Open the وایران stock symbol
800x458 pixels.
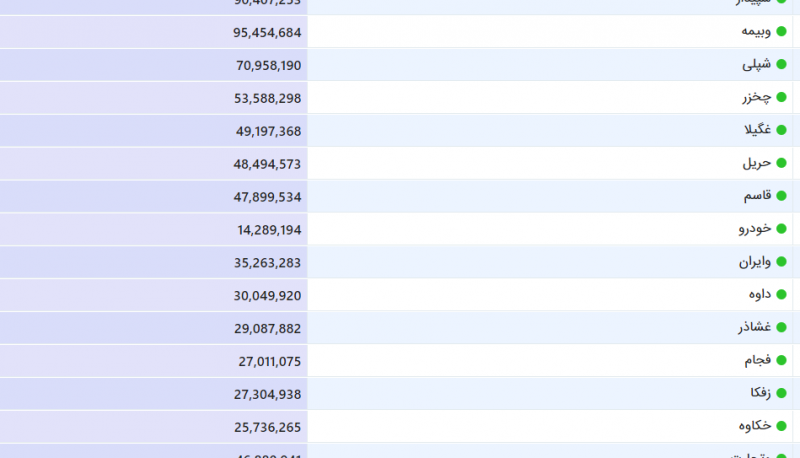tap(754, 262)
